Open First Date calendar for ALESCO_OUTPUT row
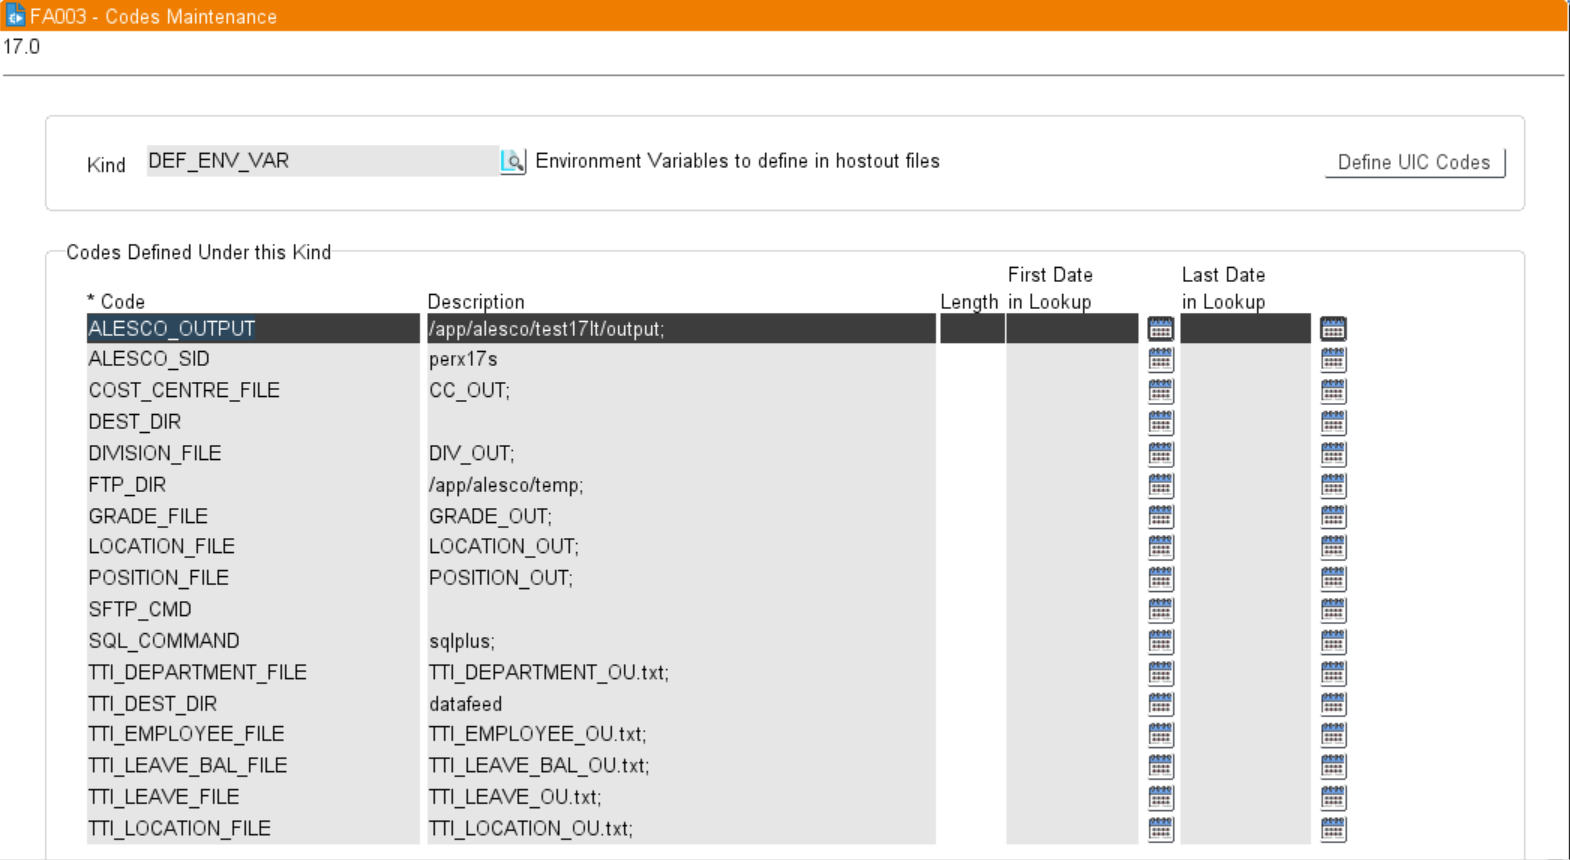Viewport: 1570px width, 860px height. (1160, 328)
